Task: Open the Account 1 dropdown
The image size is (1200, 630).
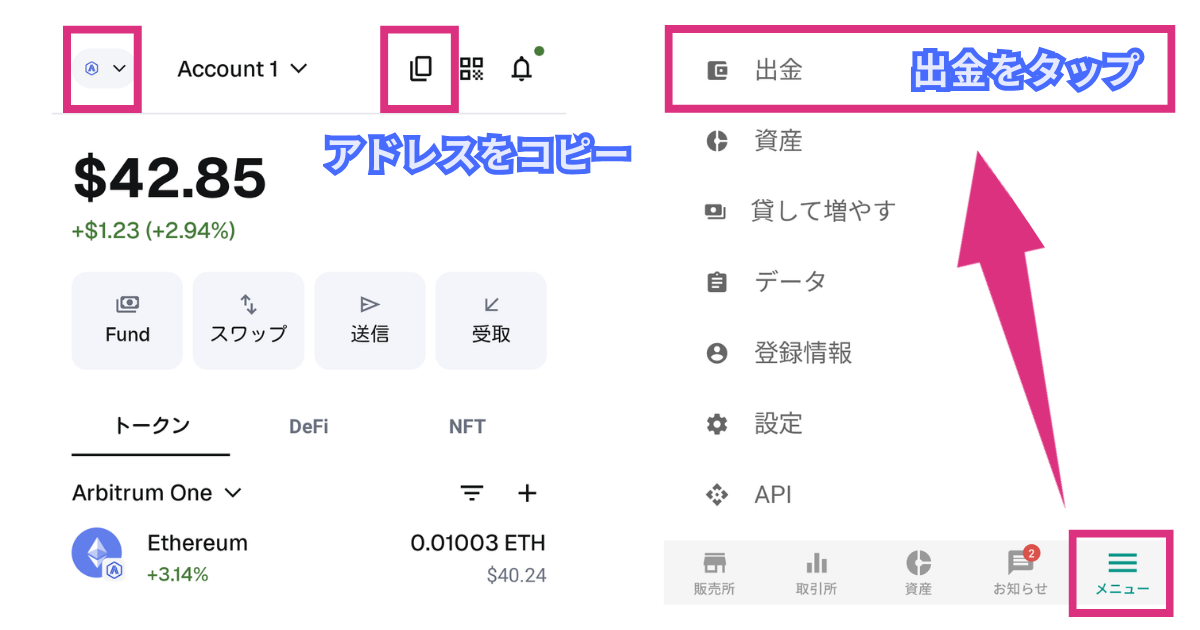Action: [242, 69]
